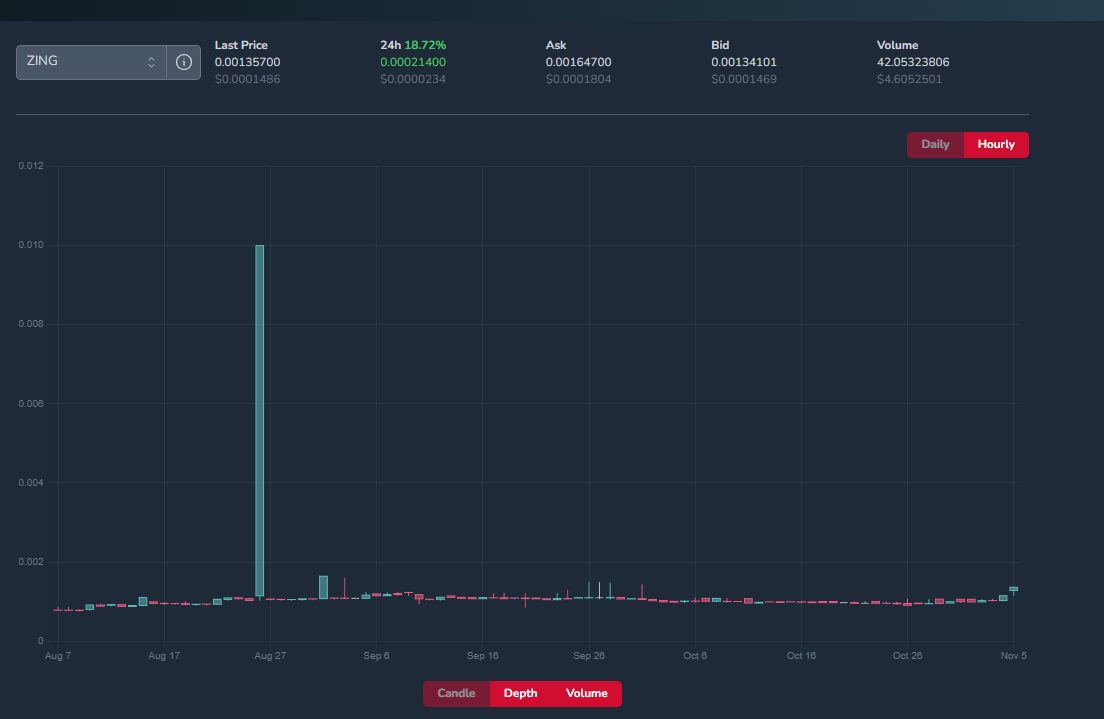
Task: Switch chart interval to Daily
Action: (x=935, y=144)
